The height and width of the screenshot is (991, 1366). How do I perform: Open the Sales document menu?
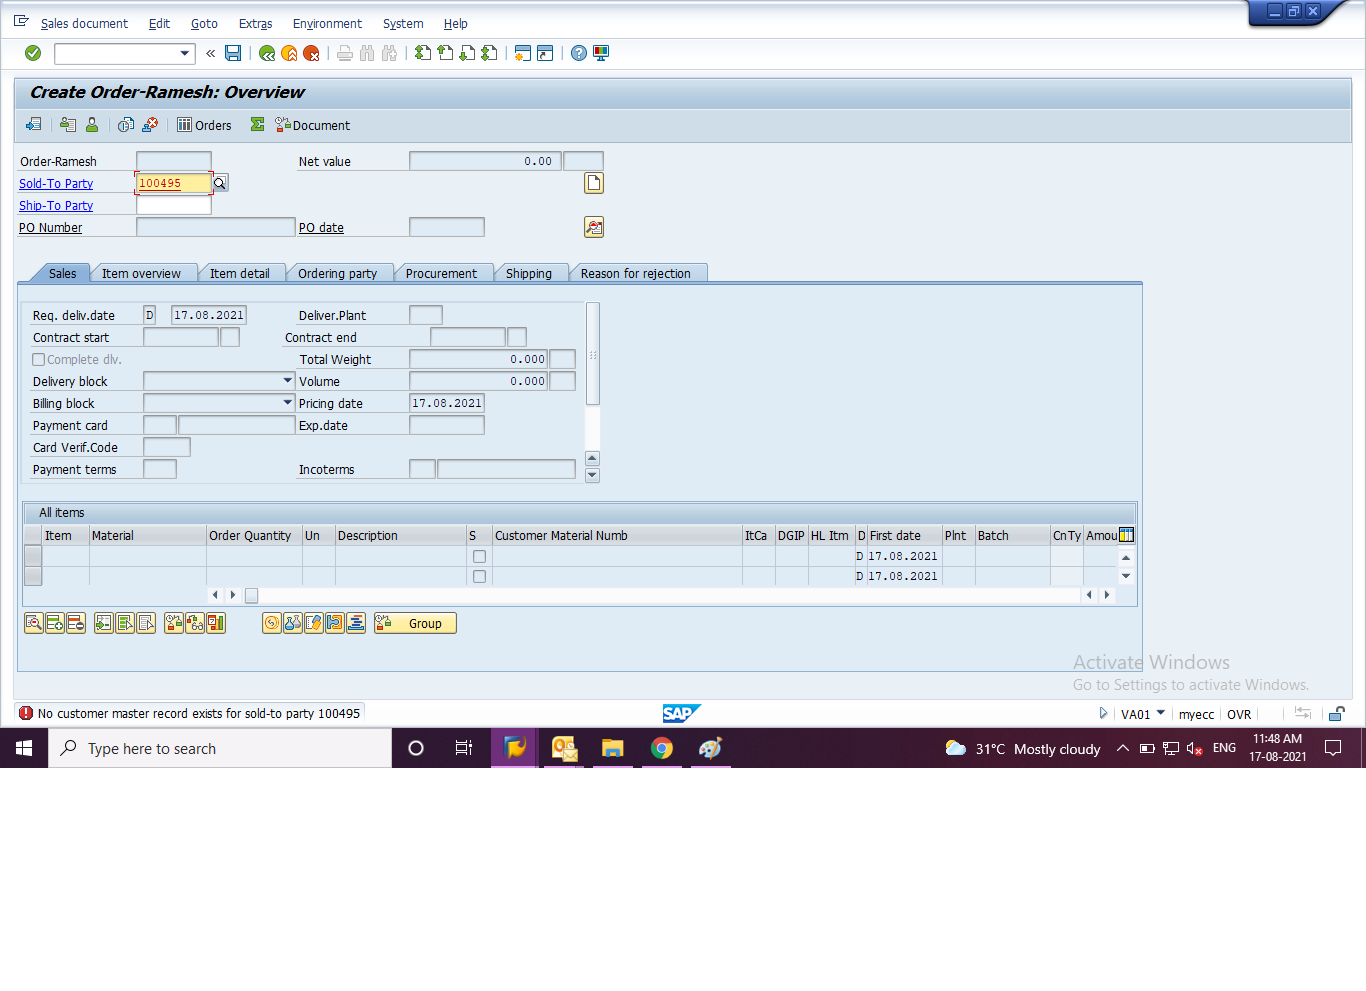pos(84,24)
